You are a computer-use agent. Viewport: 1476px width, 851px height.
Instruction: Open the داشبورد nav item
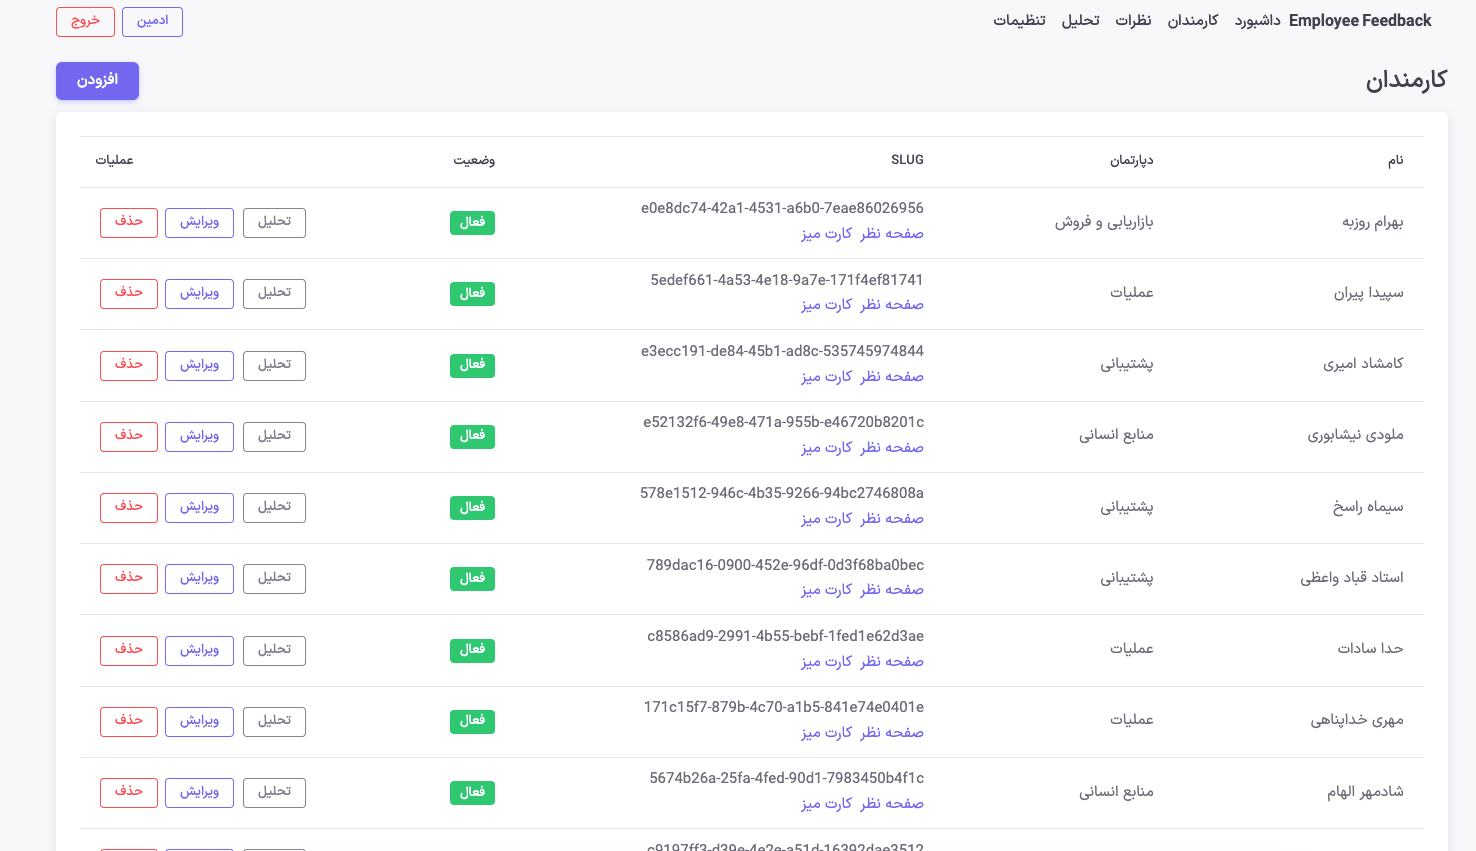click(x=1257, y=21)
